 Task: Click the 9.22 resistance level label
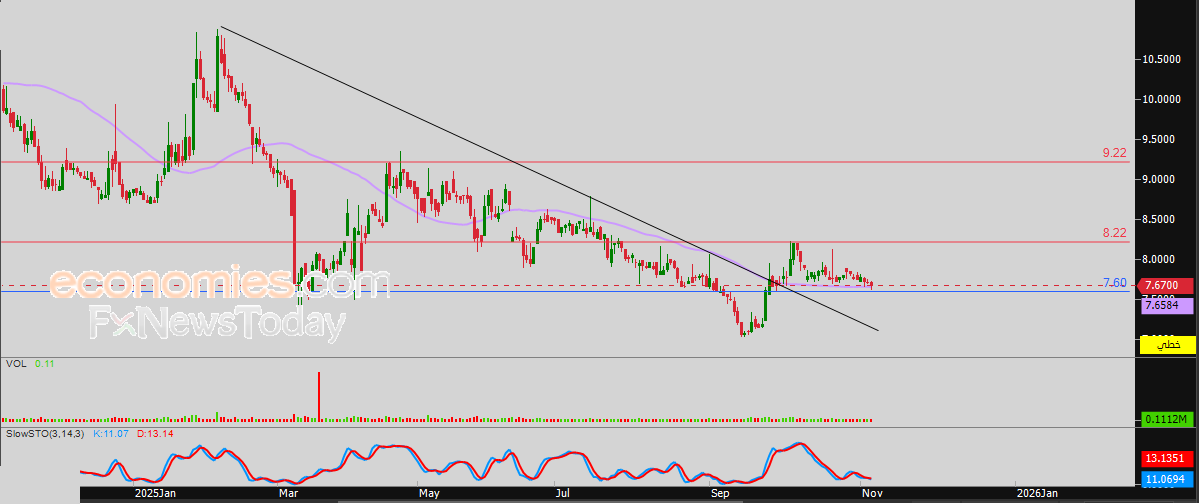pos(1114,153)
